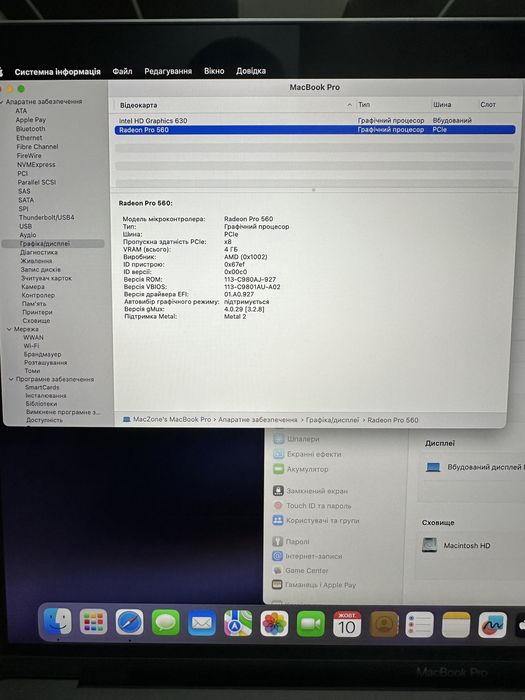The image size is (525, 700).
Task: Select Intel HD Graphics 630 row
Action: point(314,121)
